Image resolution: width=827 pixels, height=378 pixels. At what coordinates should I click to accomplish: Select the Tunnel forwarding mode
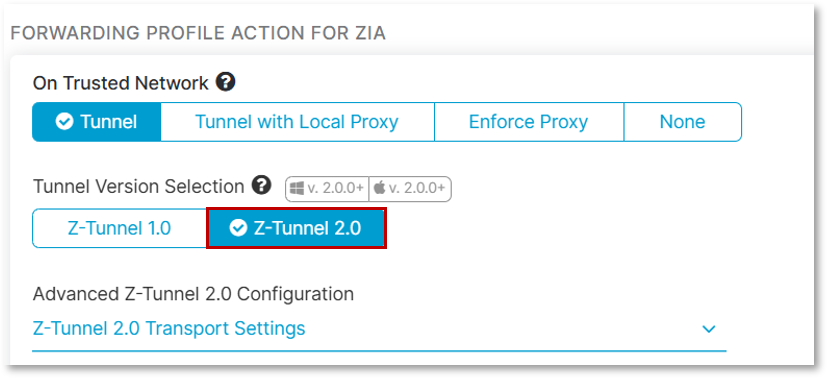coord(97,122)
